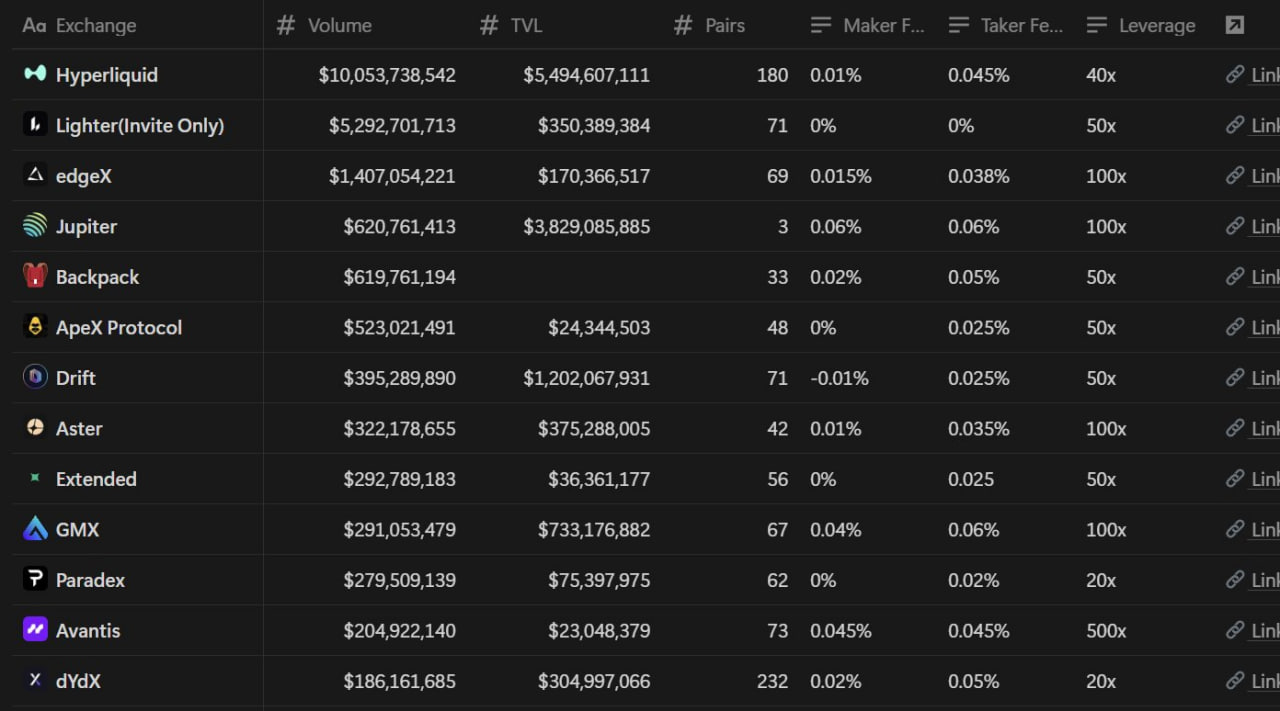Click the edgeX triangle logo icon
Image resolution: width=1280 pixels, height=711 pixels.
tap(35, 175)
